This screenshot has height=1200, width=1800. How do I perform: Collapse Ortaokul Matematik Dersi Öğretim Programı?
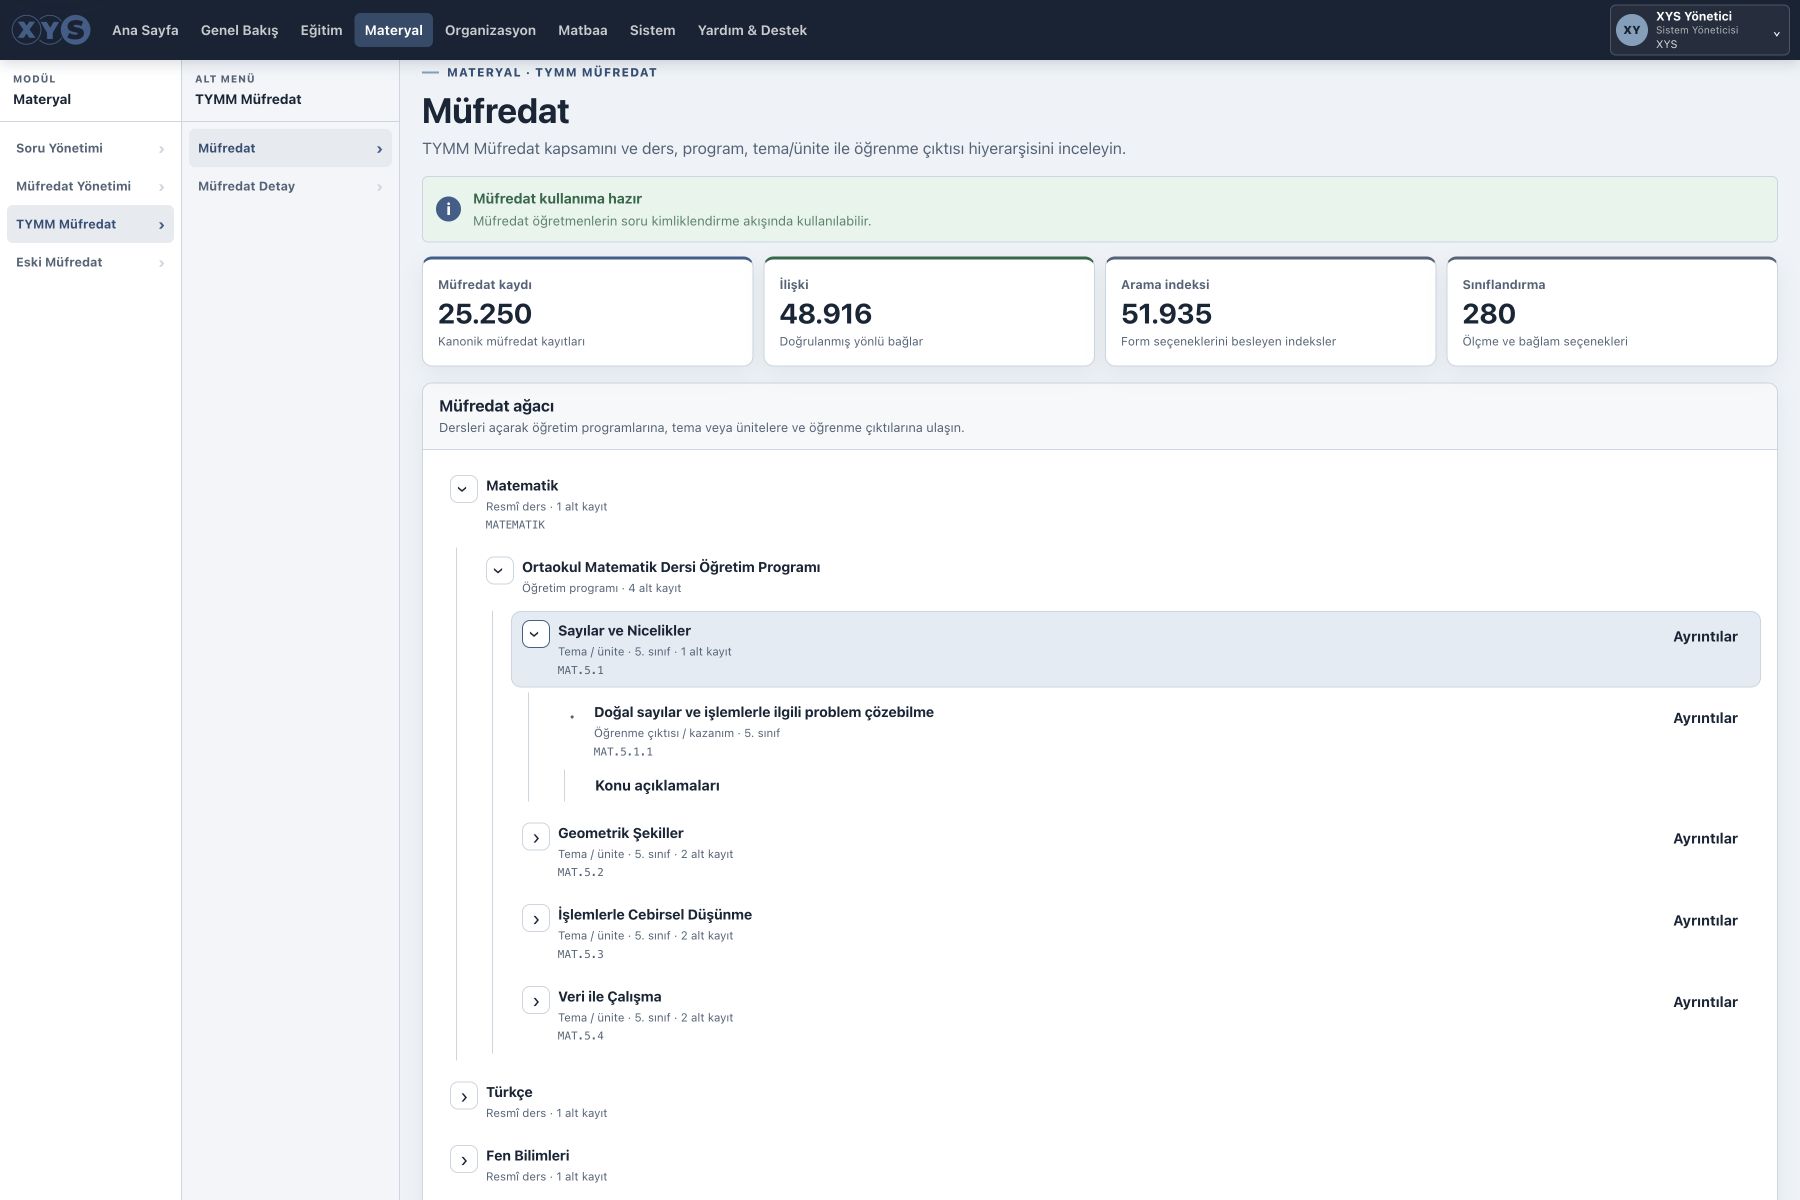499,571
